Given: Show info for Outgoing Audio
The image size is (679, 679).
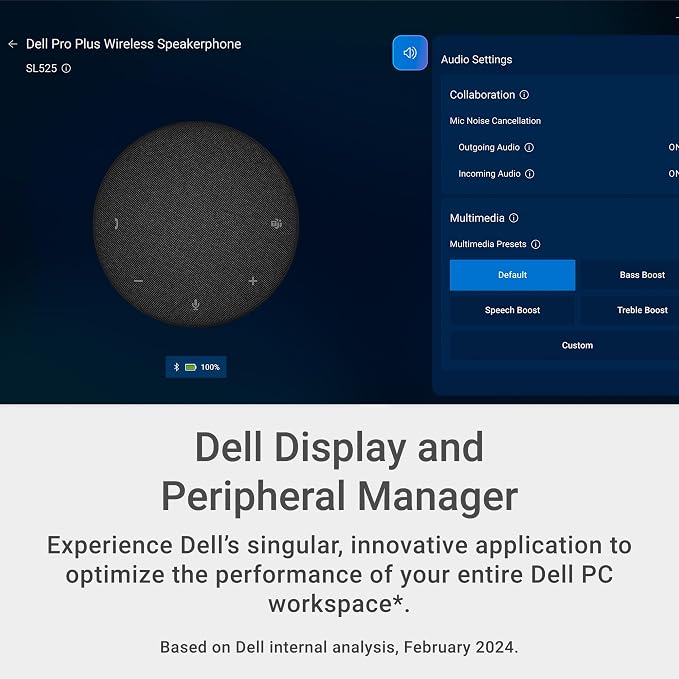Looking at the screenshot, I should pyautogui.click(x=529, y=148).
